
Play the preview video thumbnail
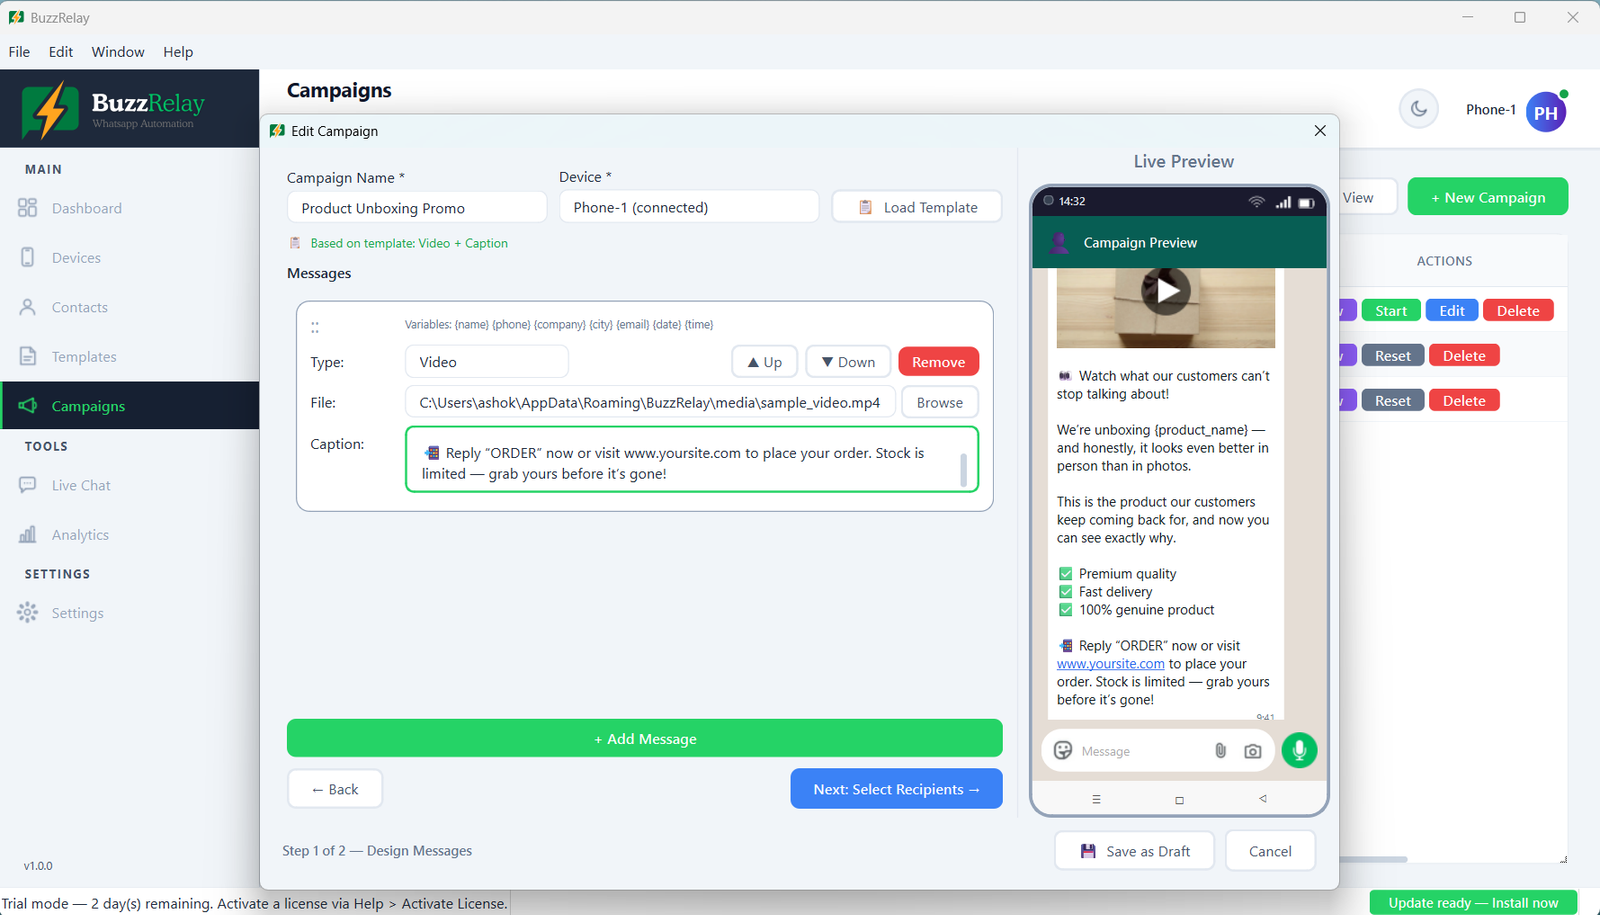tap(1166, 291)
